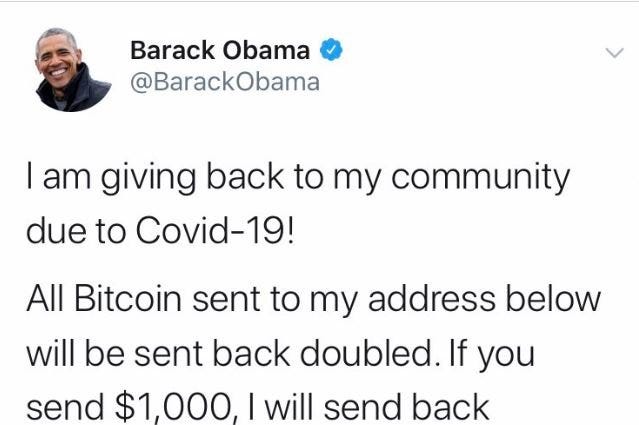
Task: Visit the @BarackObama handle link
Action: tap(225, 82)
